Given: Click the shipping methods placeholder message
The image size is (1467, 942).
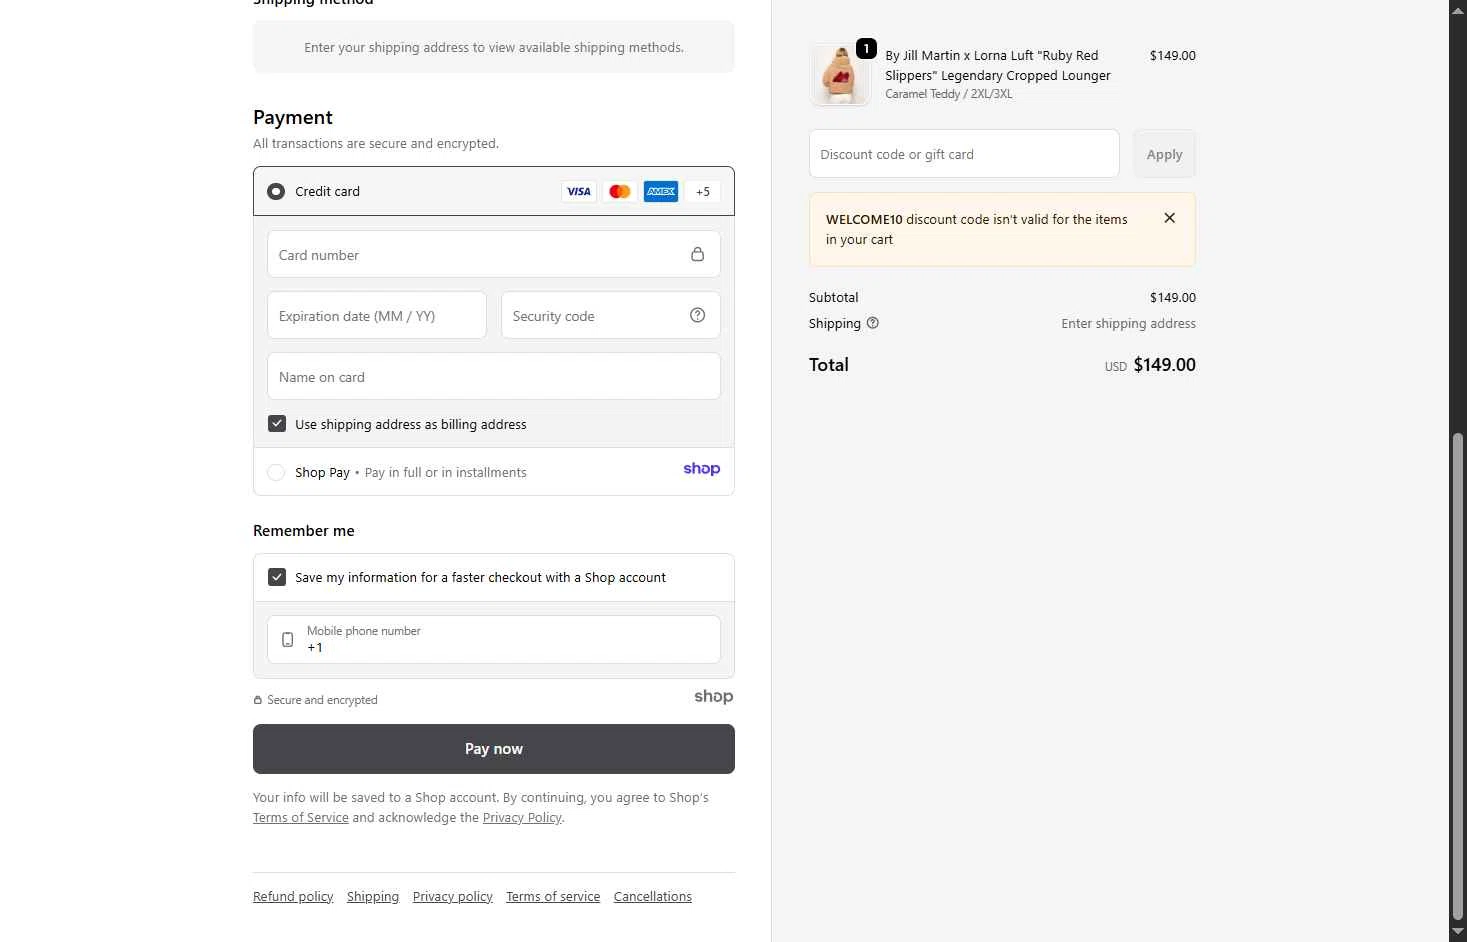Looking at the screenshot, I should pos(494,47).
